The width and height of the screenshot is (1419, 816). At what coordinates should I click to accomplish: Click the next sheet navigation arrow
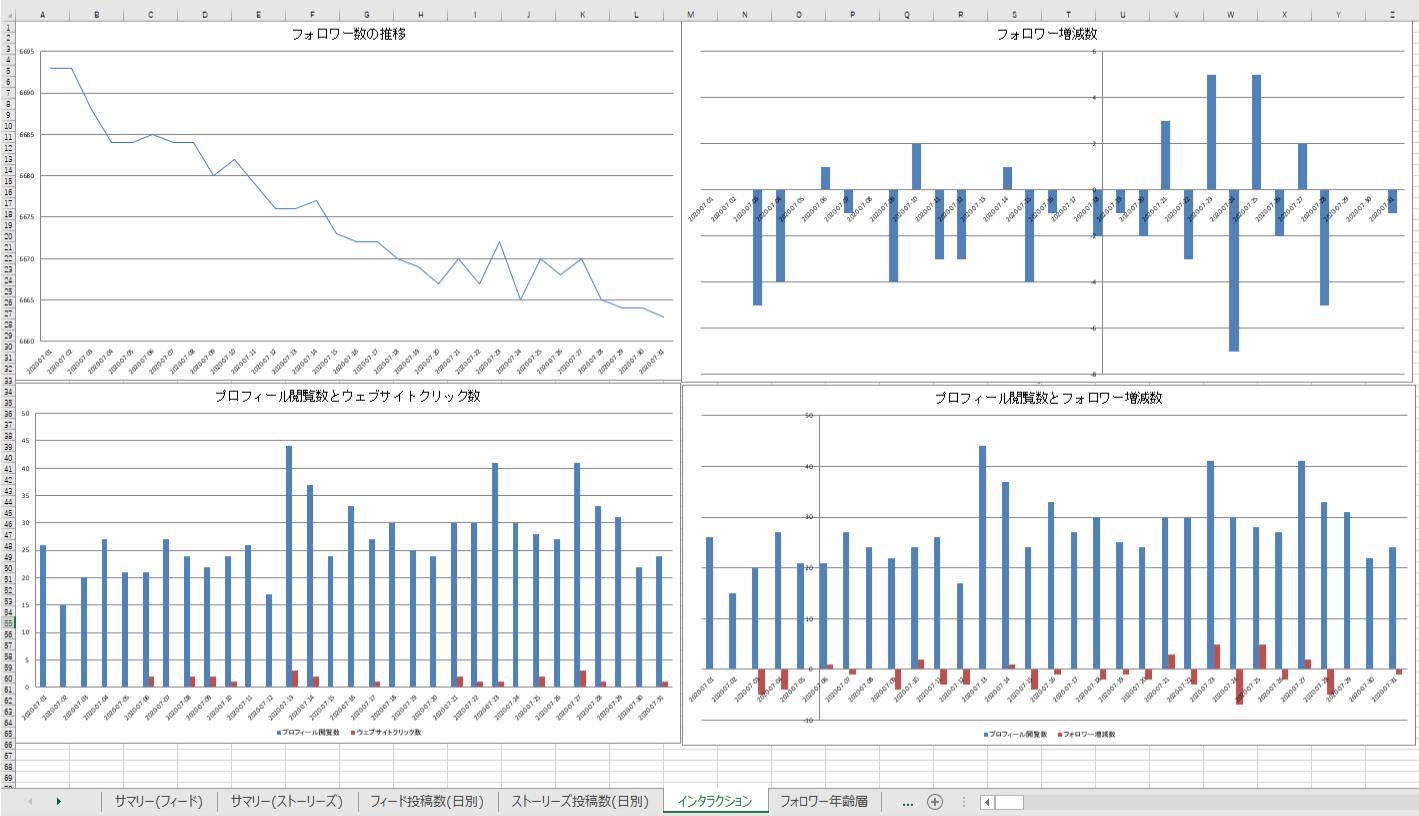58,802
